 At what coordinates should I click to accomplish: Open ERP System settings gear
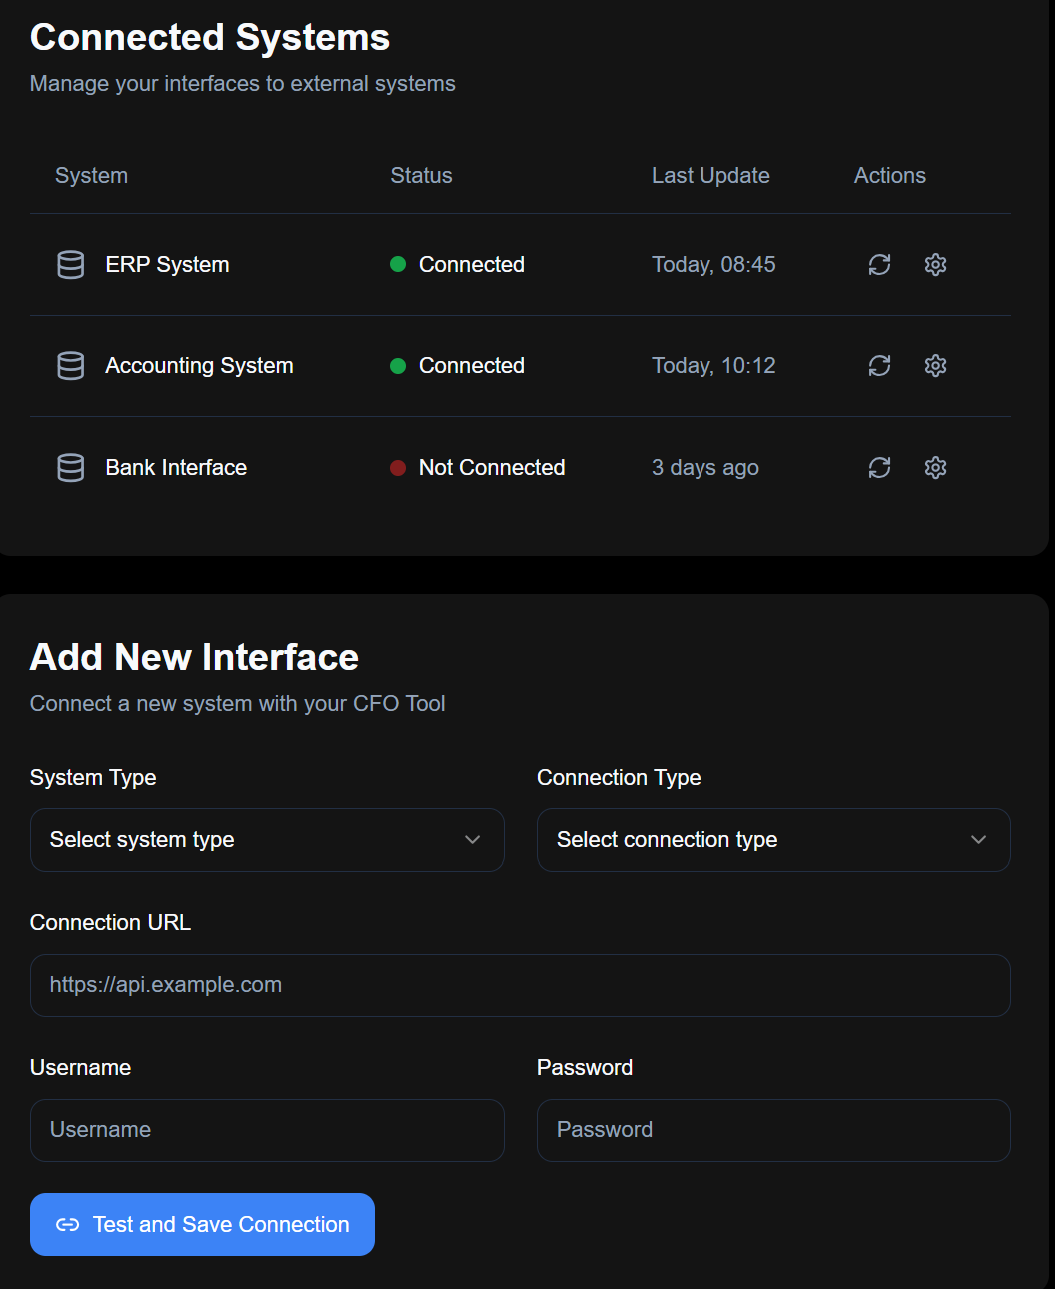(935, 265)
